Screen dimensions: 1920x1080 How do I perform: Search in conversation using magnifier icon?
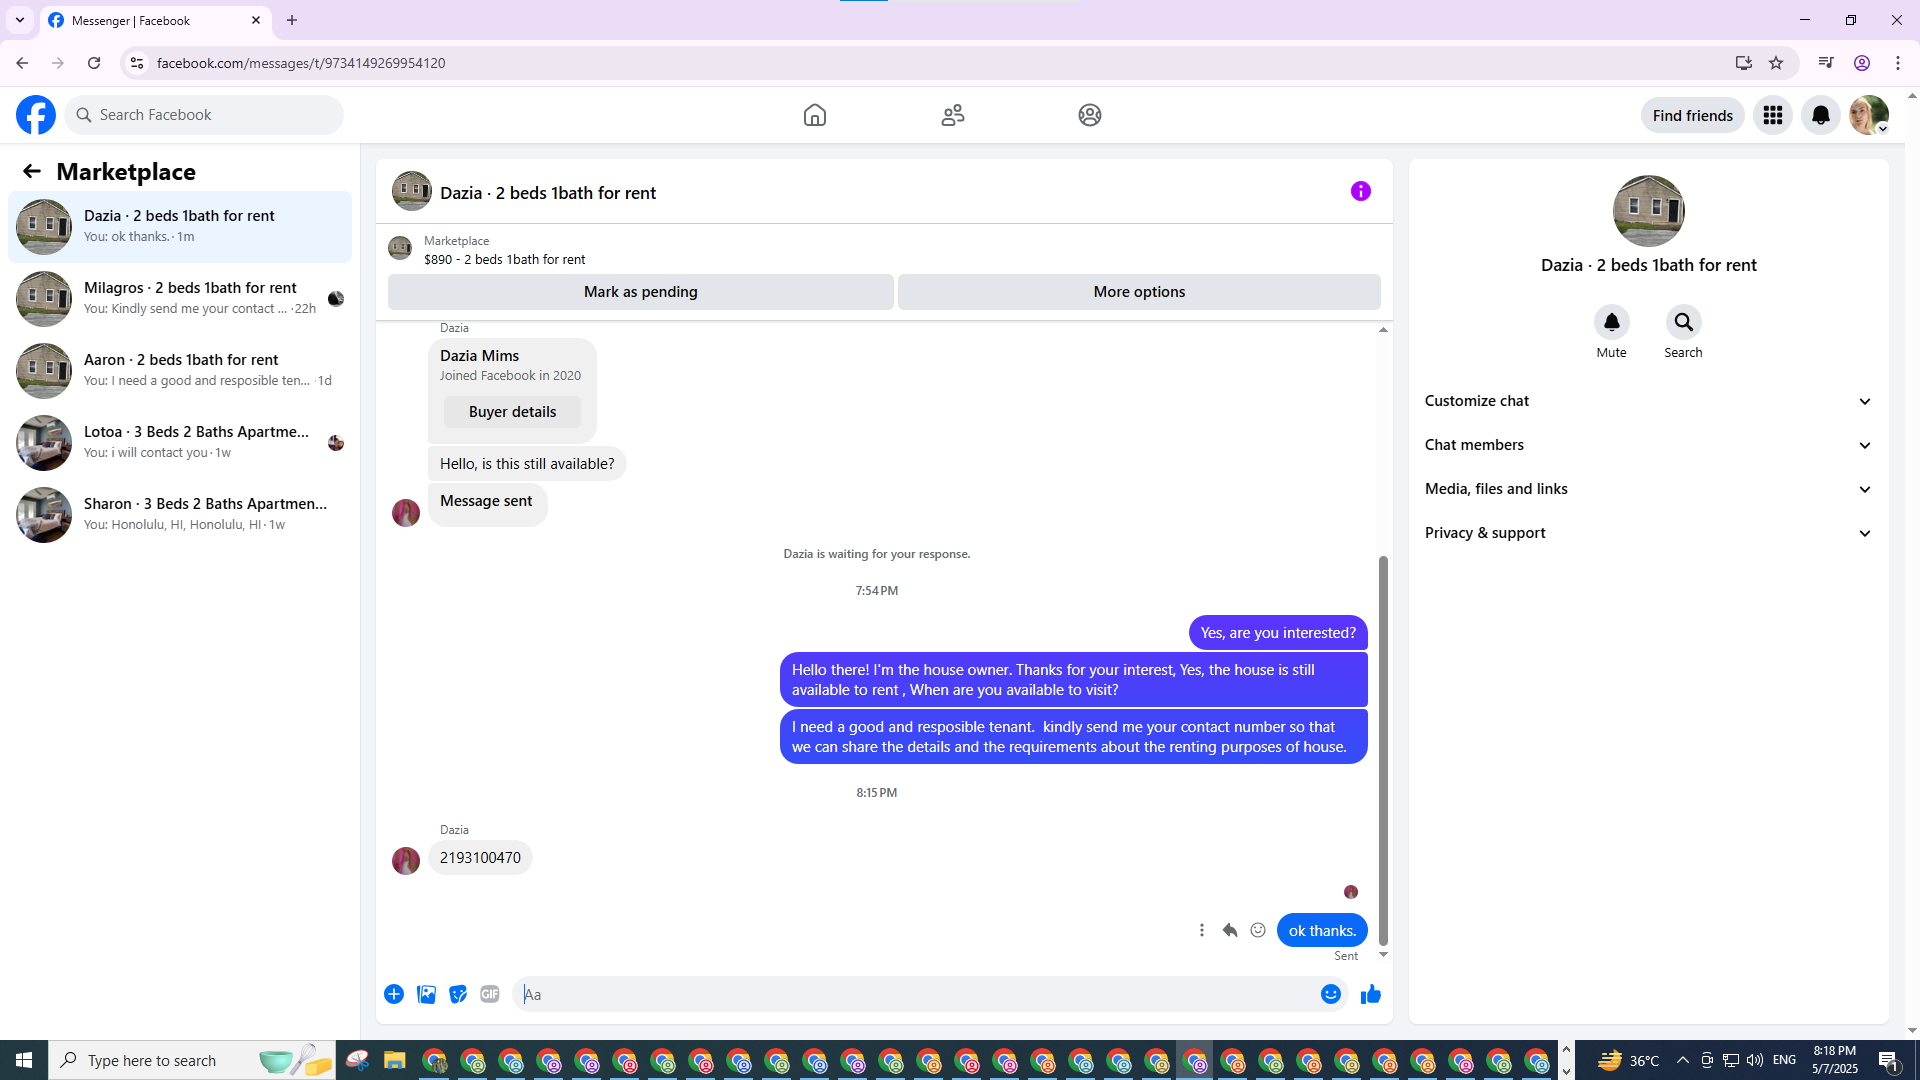coord(1683,322)
